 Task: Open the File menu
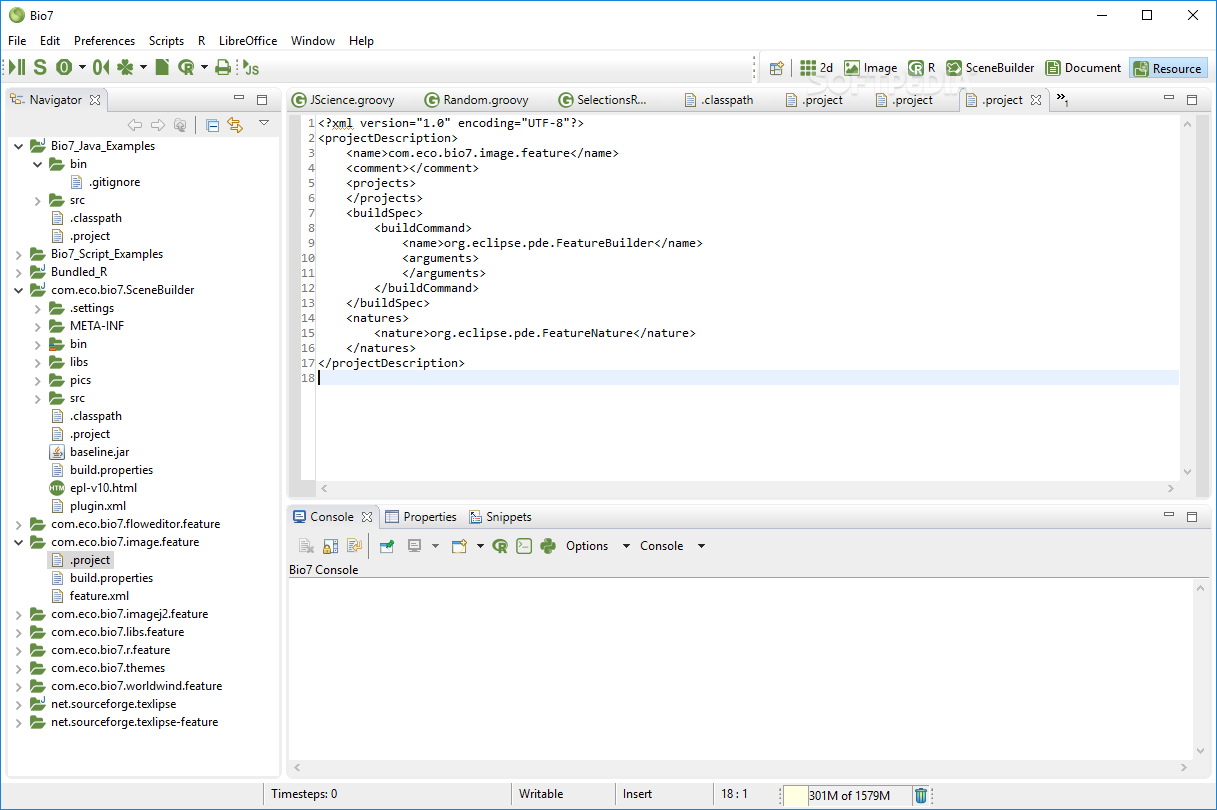coord(17,41)
